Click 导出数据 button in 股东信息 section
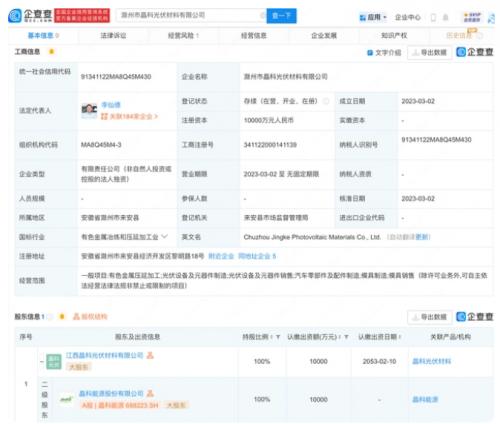This screenshot has height=424, width=500. (x=429, y=317)
